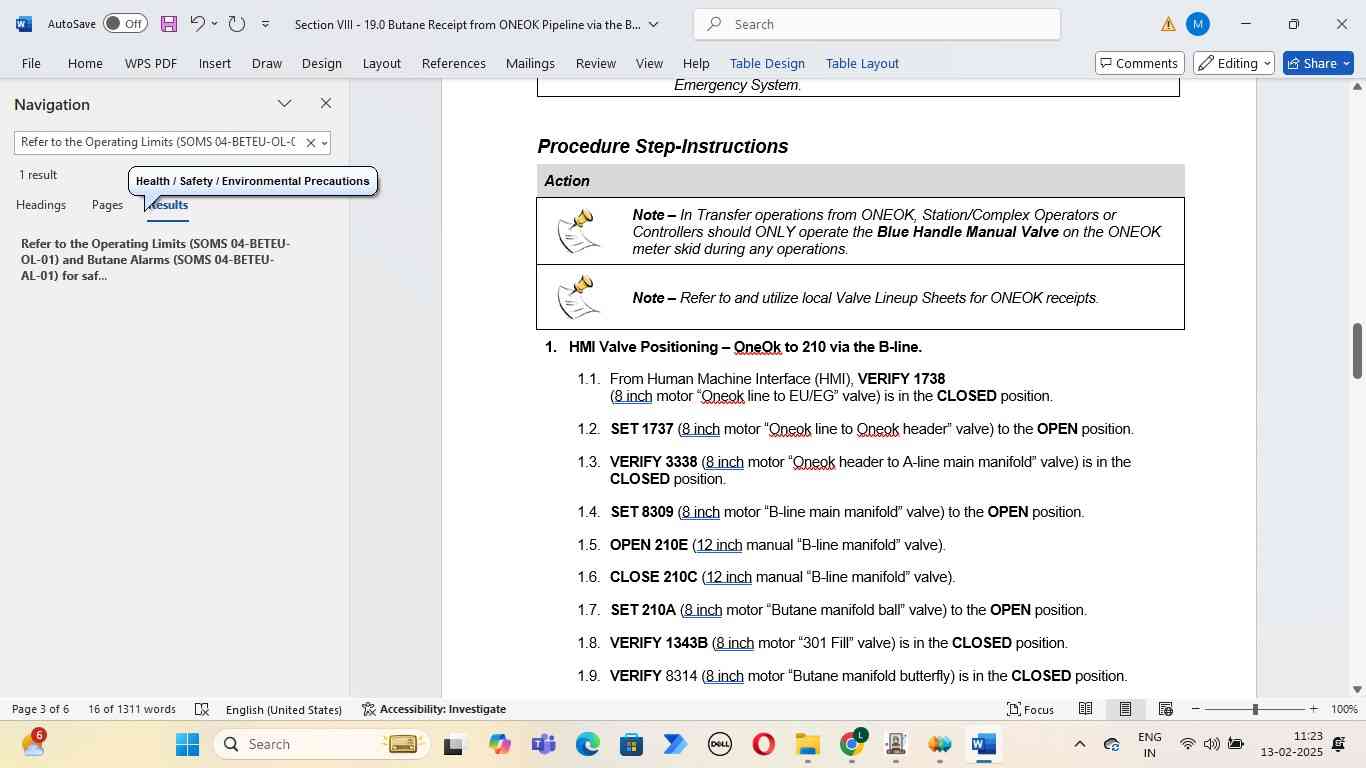Open Customize Quick Access Toolbar dropdown

tap(265, 24)
